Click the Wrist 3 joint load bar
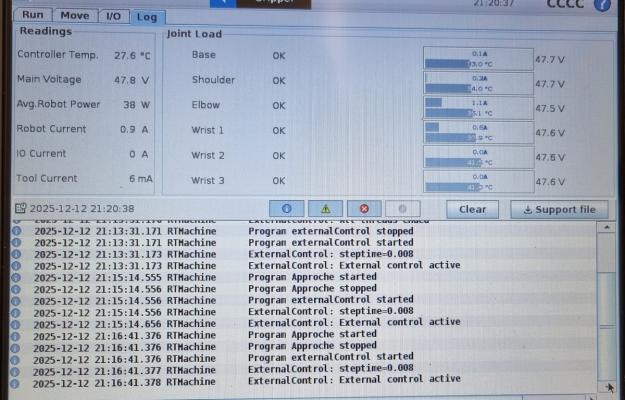 478,182
